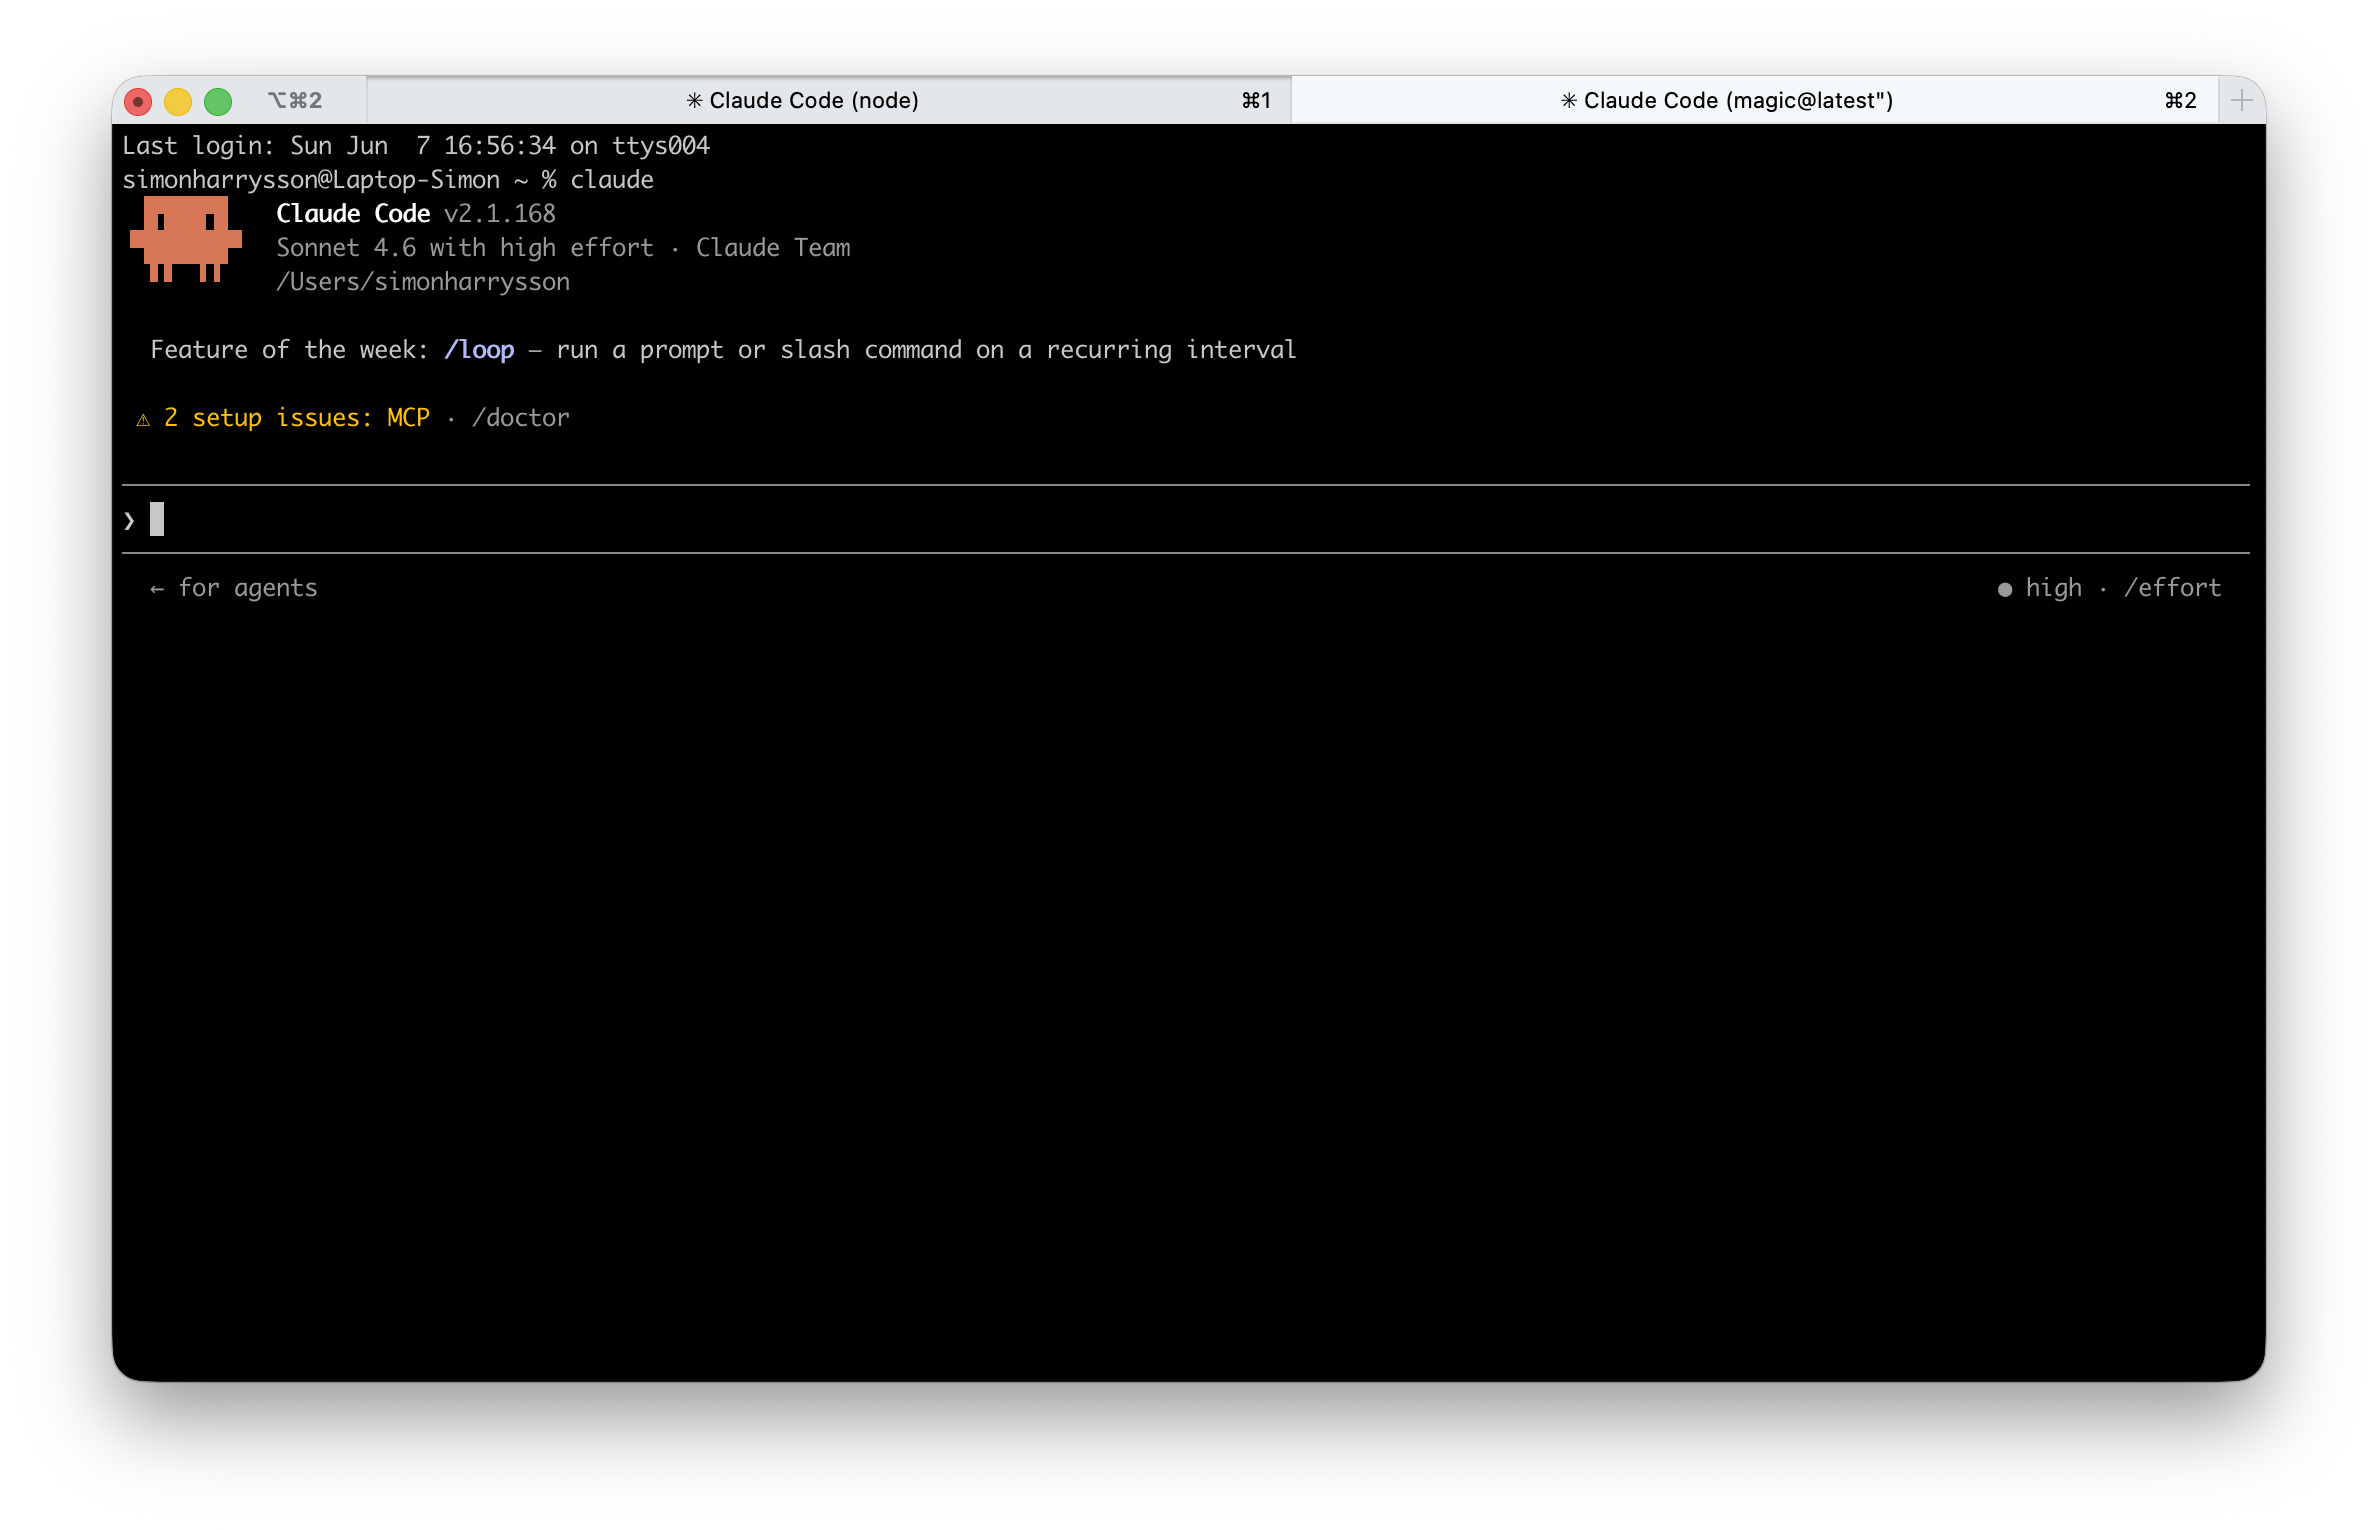Click the /Users/simonharrysson working directory path
The image size is (2378, 1530).
423,281
